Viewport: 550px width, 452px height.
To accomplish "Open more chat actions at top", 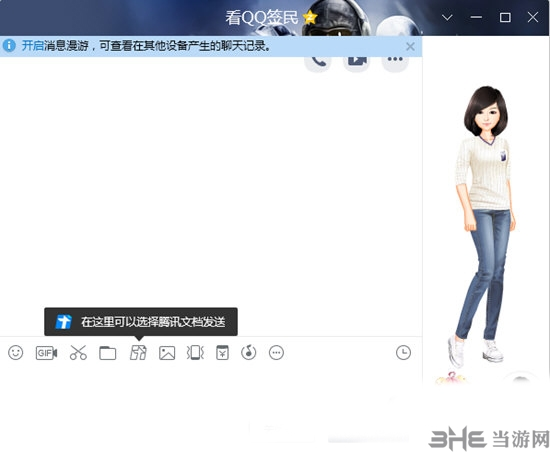I will click(x=395, y=62).
